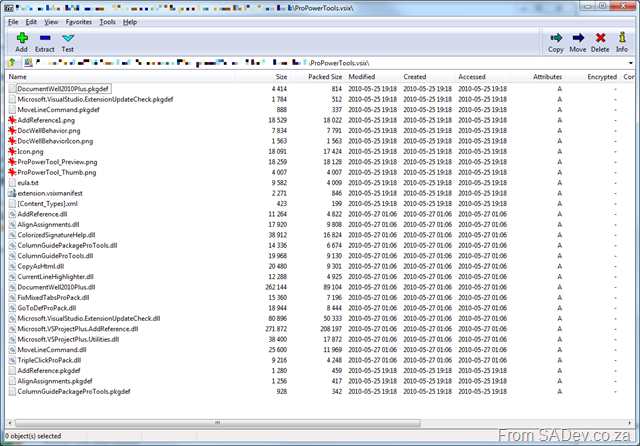This screenshot has width=640, height=446.
Task: Sort files by Packed Size column
Action: (x=324, y=77)
